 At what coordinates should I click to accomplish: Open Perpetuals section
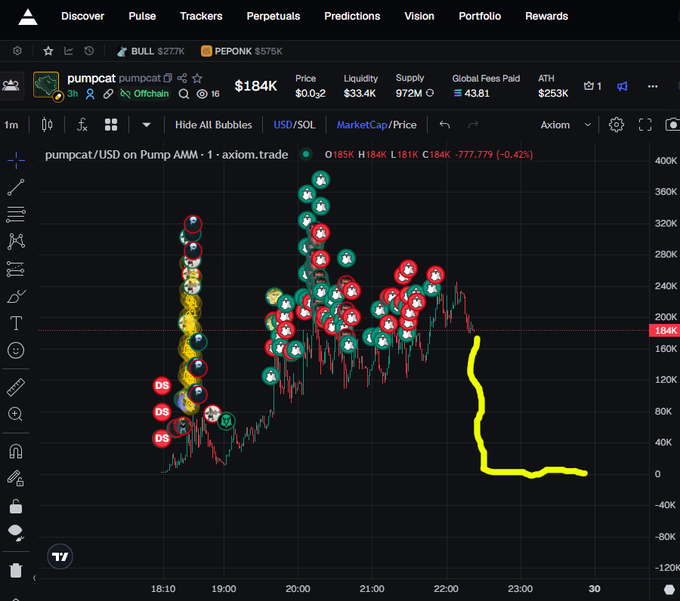tap(273, 16)
